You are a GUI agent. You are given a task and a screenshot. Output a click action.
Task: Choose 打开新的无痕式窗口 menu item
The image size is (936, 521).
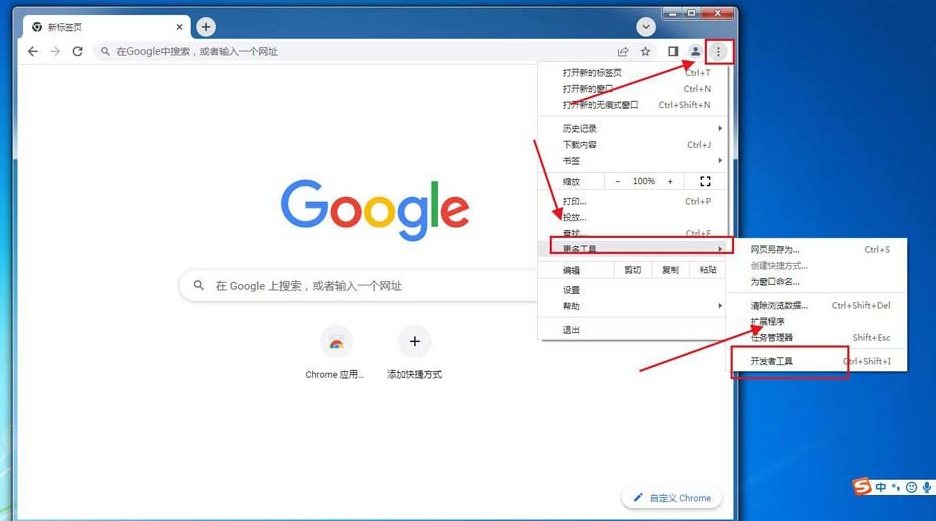[600, 105]
